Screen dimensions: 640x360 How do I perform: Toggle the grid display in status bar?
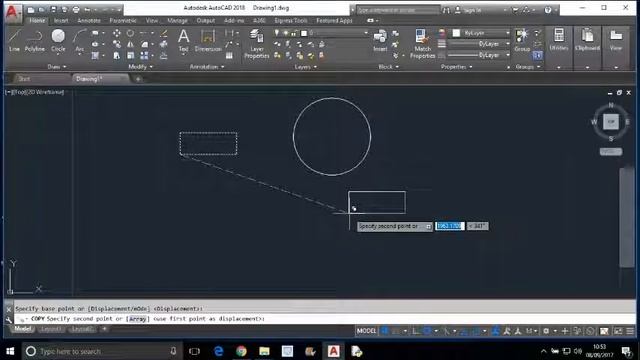click(384, 331)
